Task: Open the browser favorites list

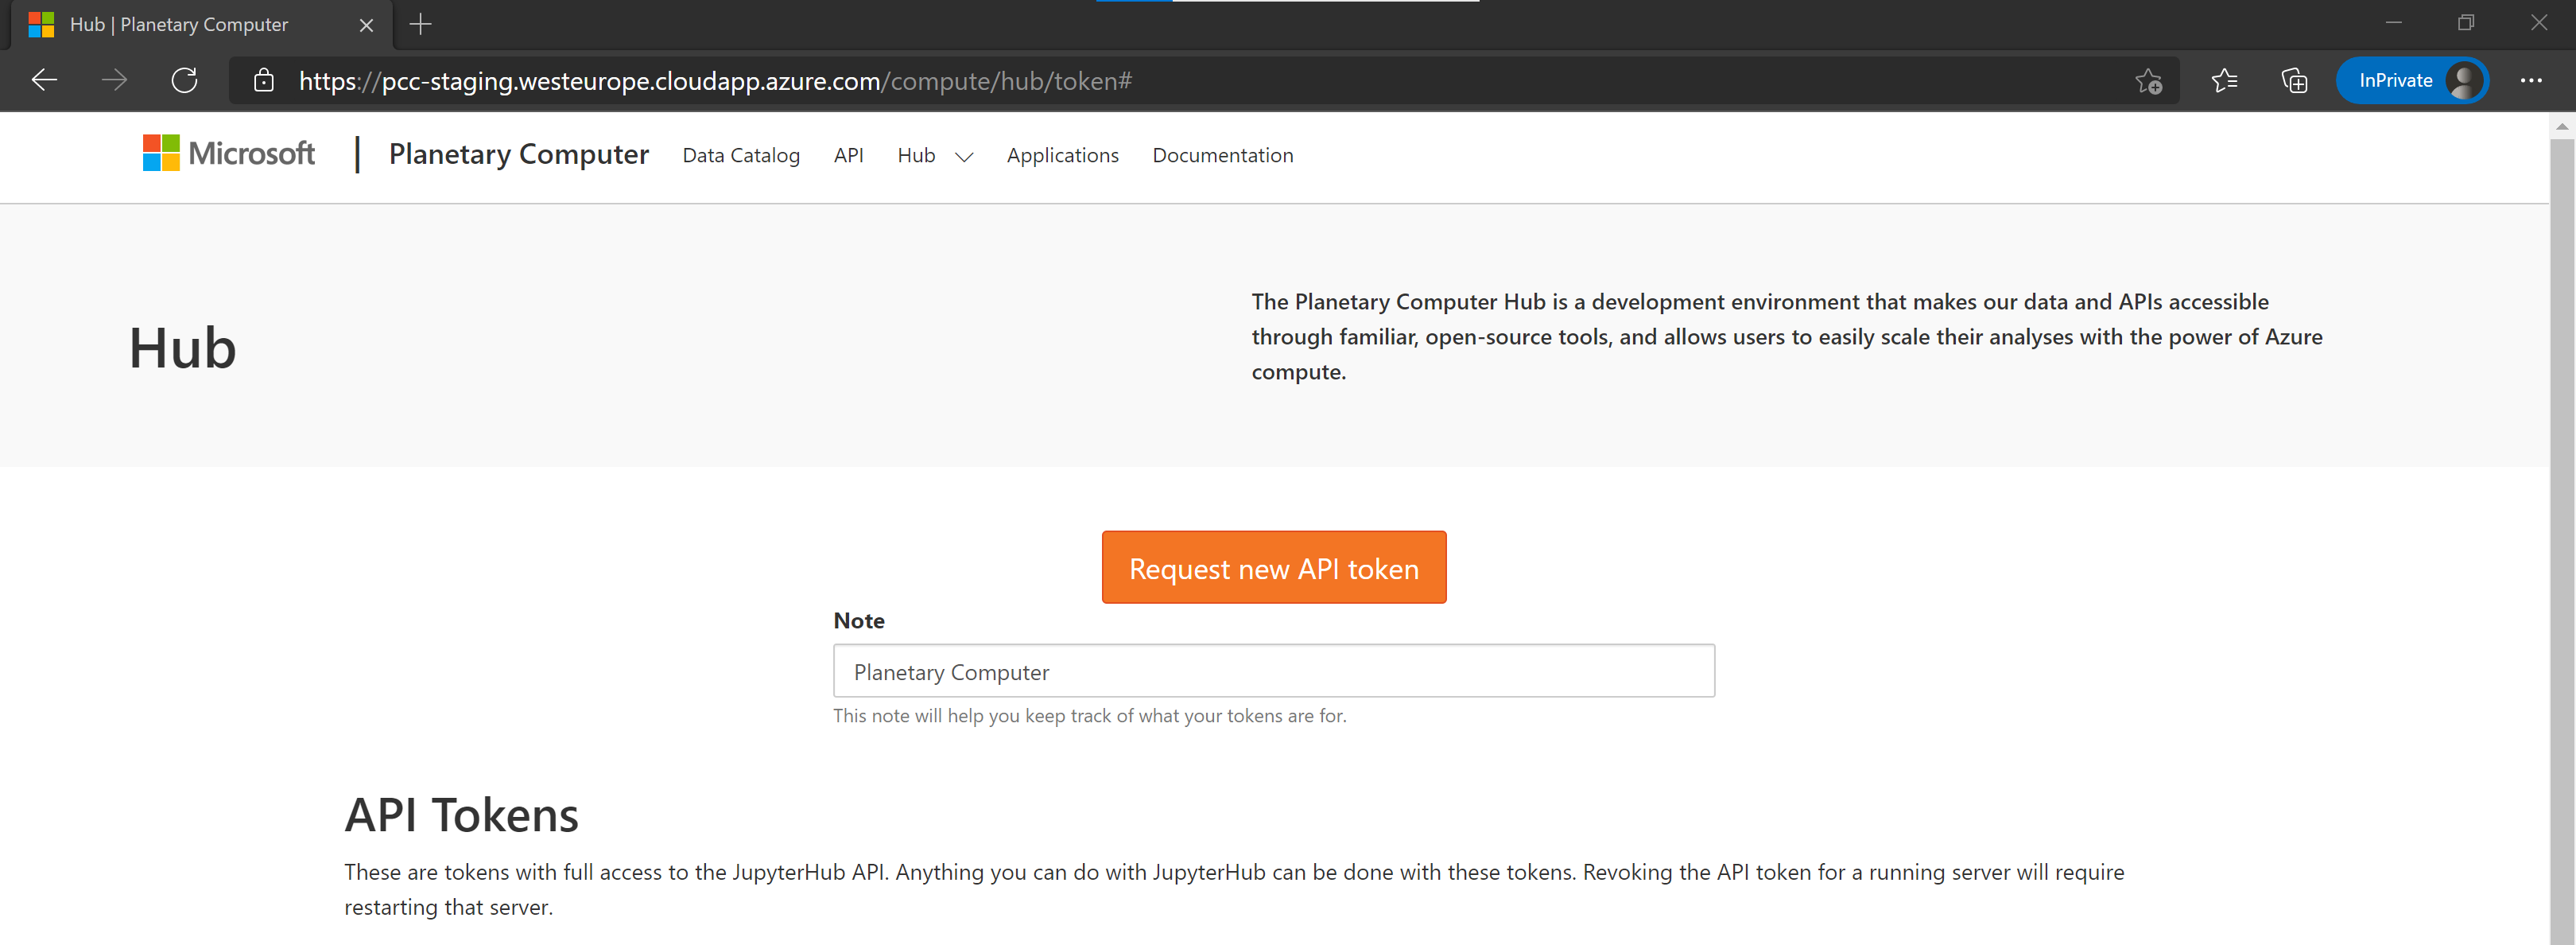Action: [x=2224, y=80]
